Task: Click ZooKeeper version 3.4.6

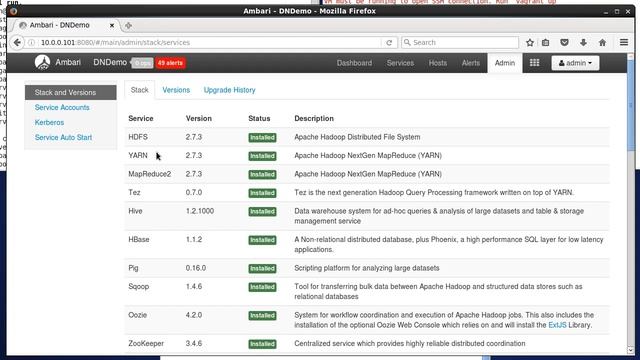Action: (193, 344)
